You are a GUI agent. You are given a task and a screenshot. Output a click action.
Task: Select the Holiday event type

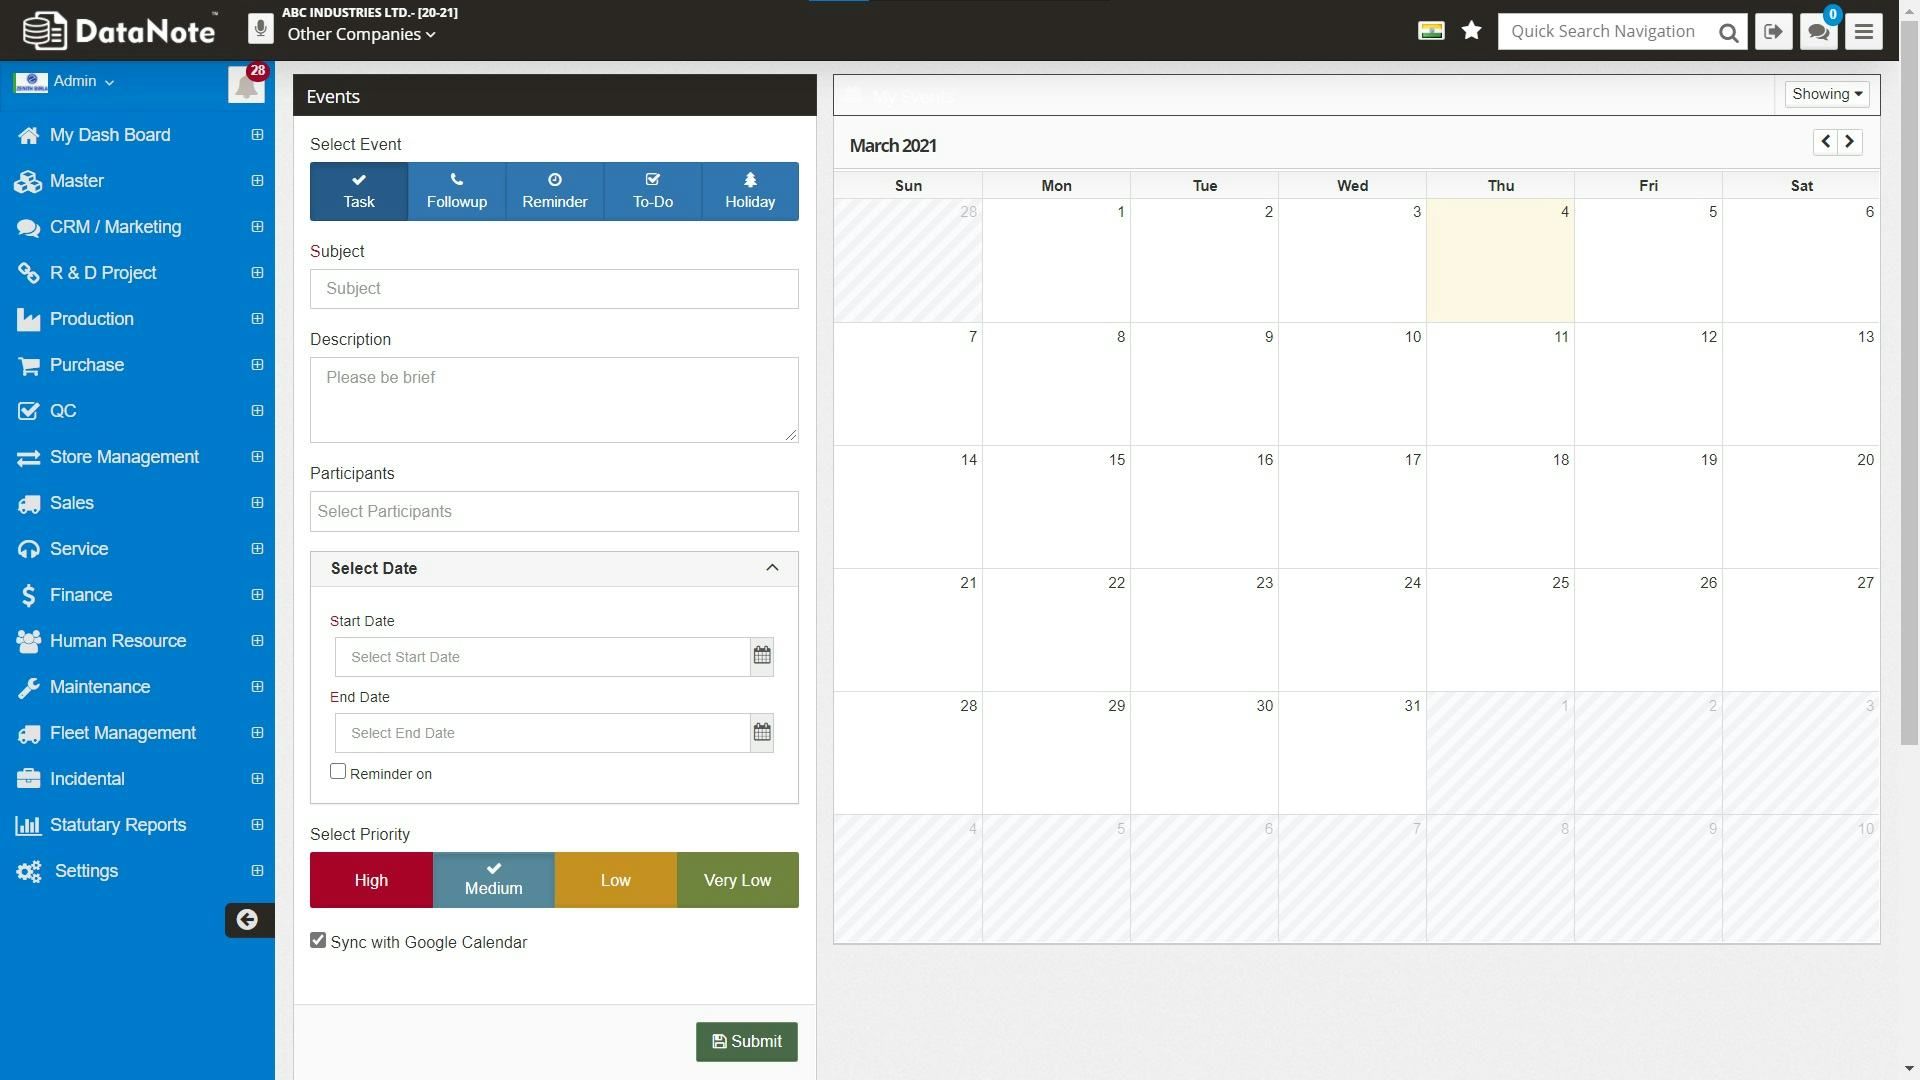click(x=750, y=191)
